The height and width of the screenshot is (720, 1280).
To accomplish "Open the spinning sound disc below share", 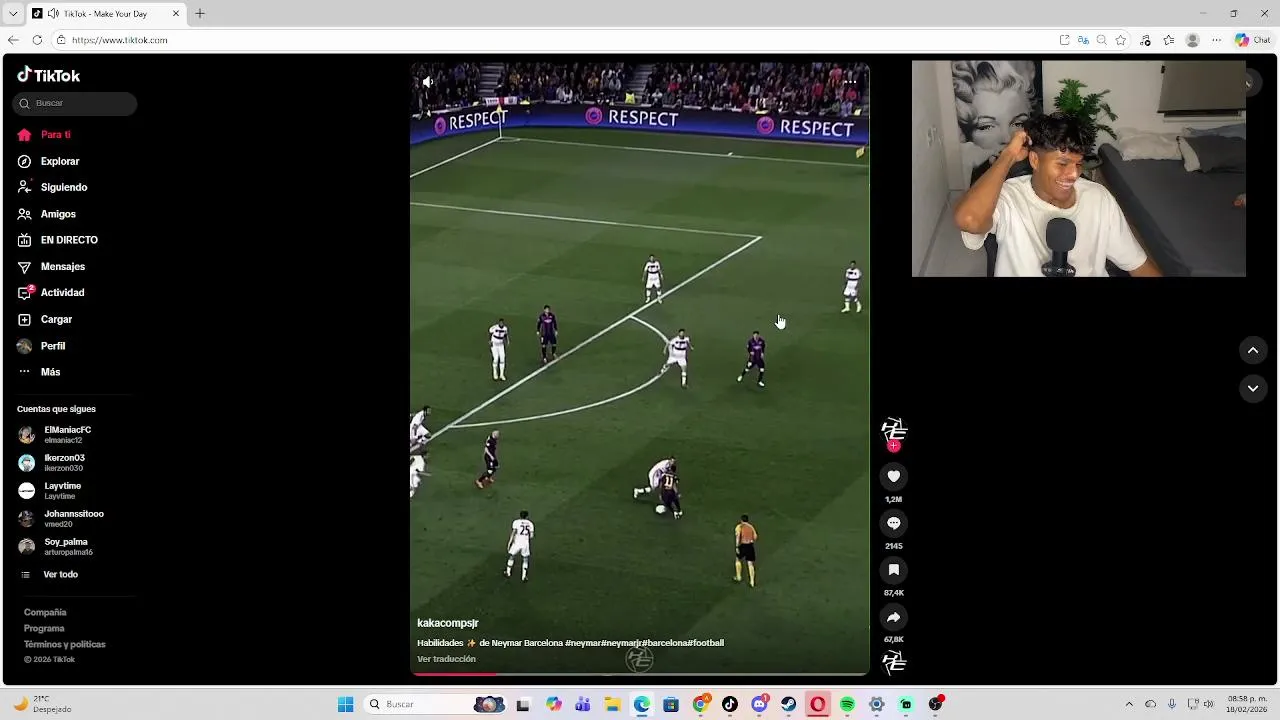I will 894,662.
